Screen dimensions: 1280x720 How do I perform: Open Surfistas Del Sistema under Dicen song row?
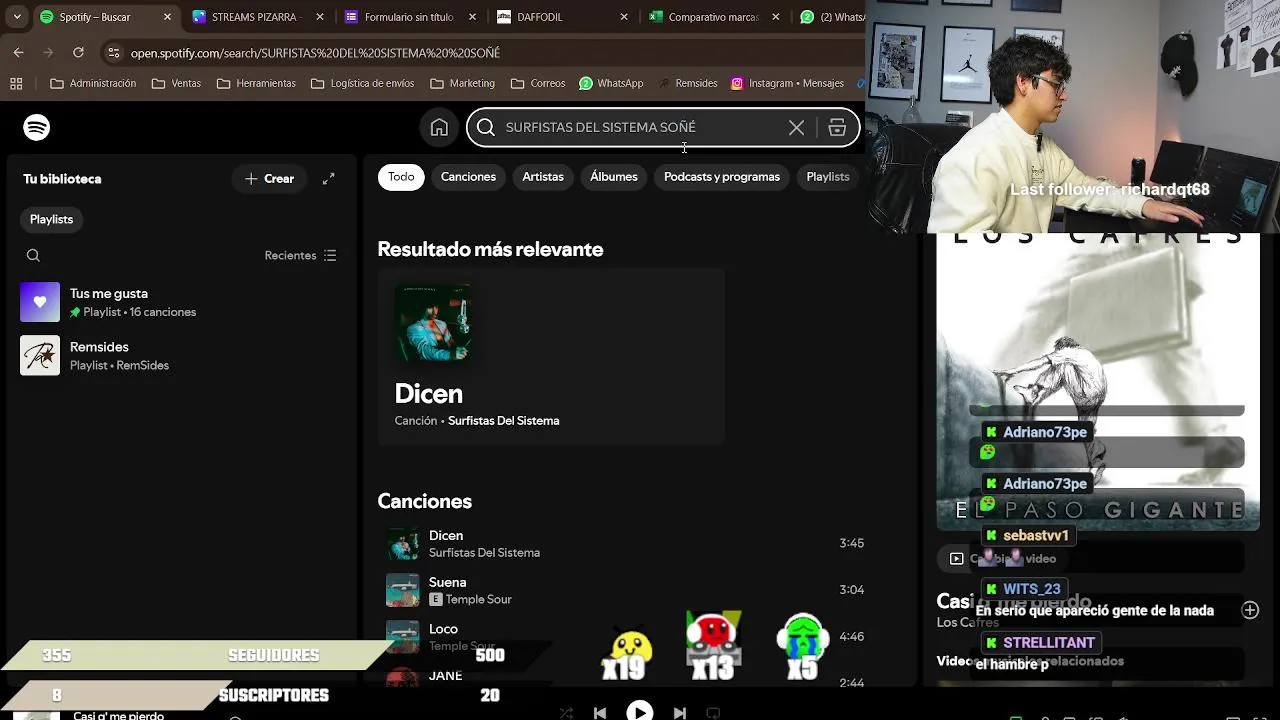click(x=484, y=553)
